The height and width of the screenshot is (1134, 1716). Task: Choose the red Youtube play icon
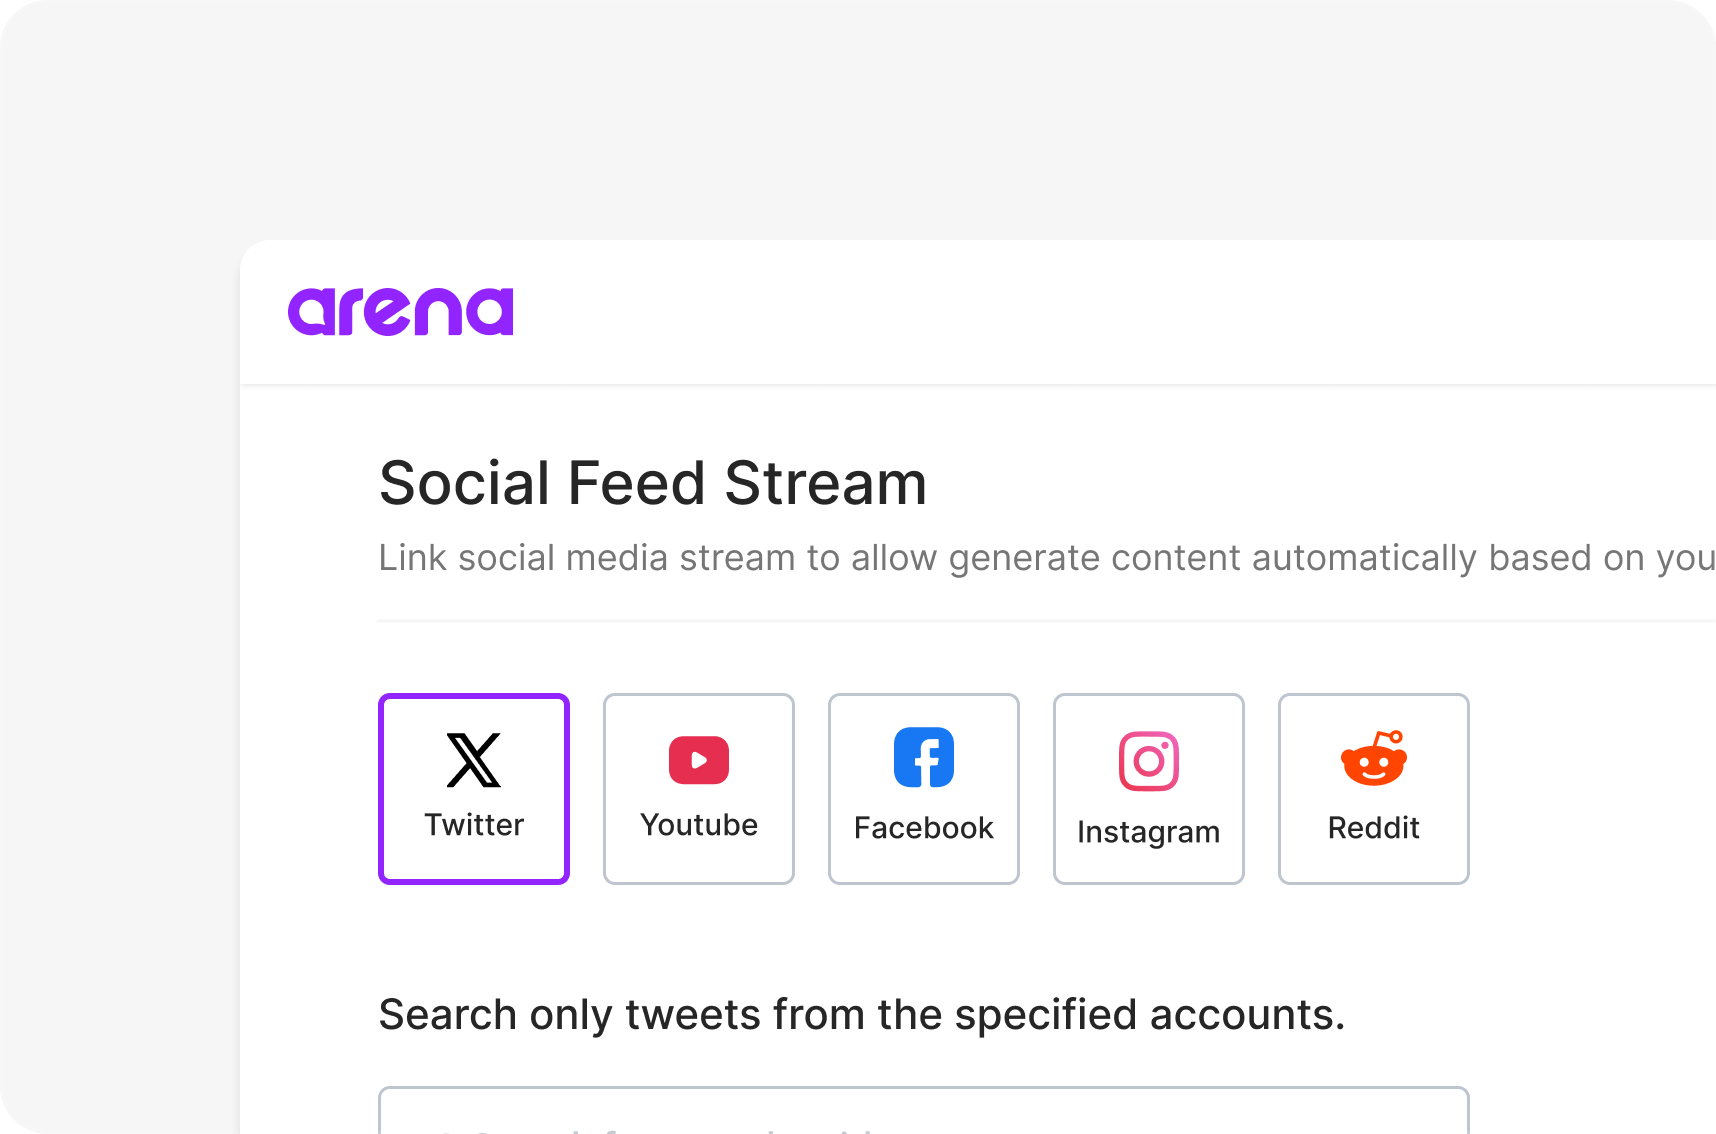[699, 760]
